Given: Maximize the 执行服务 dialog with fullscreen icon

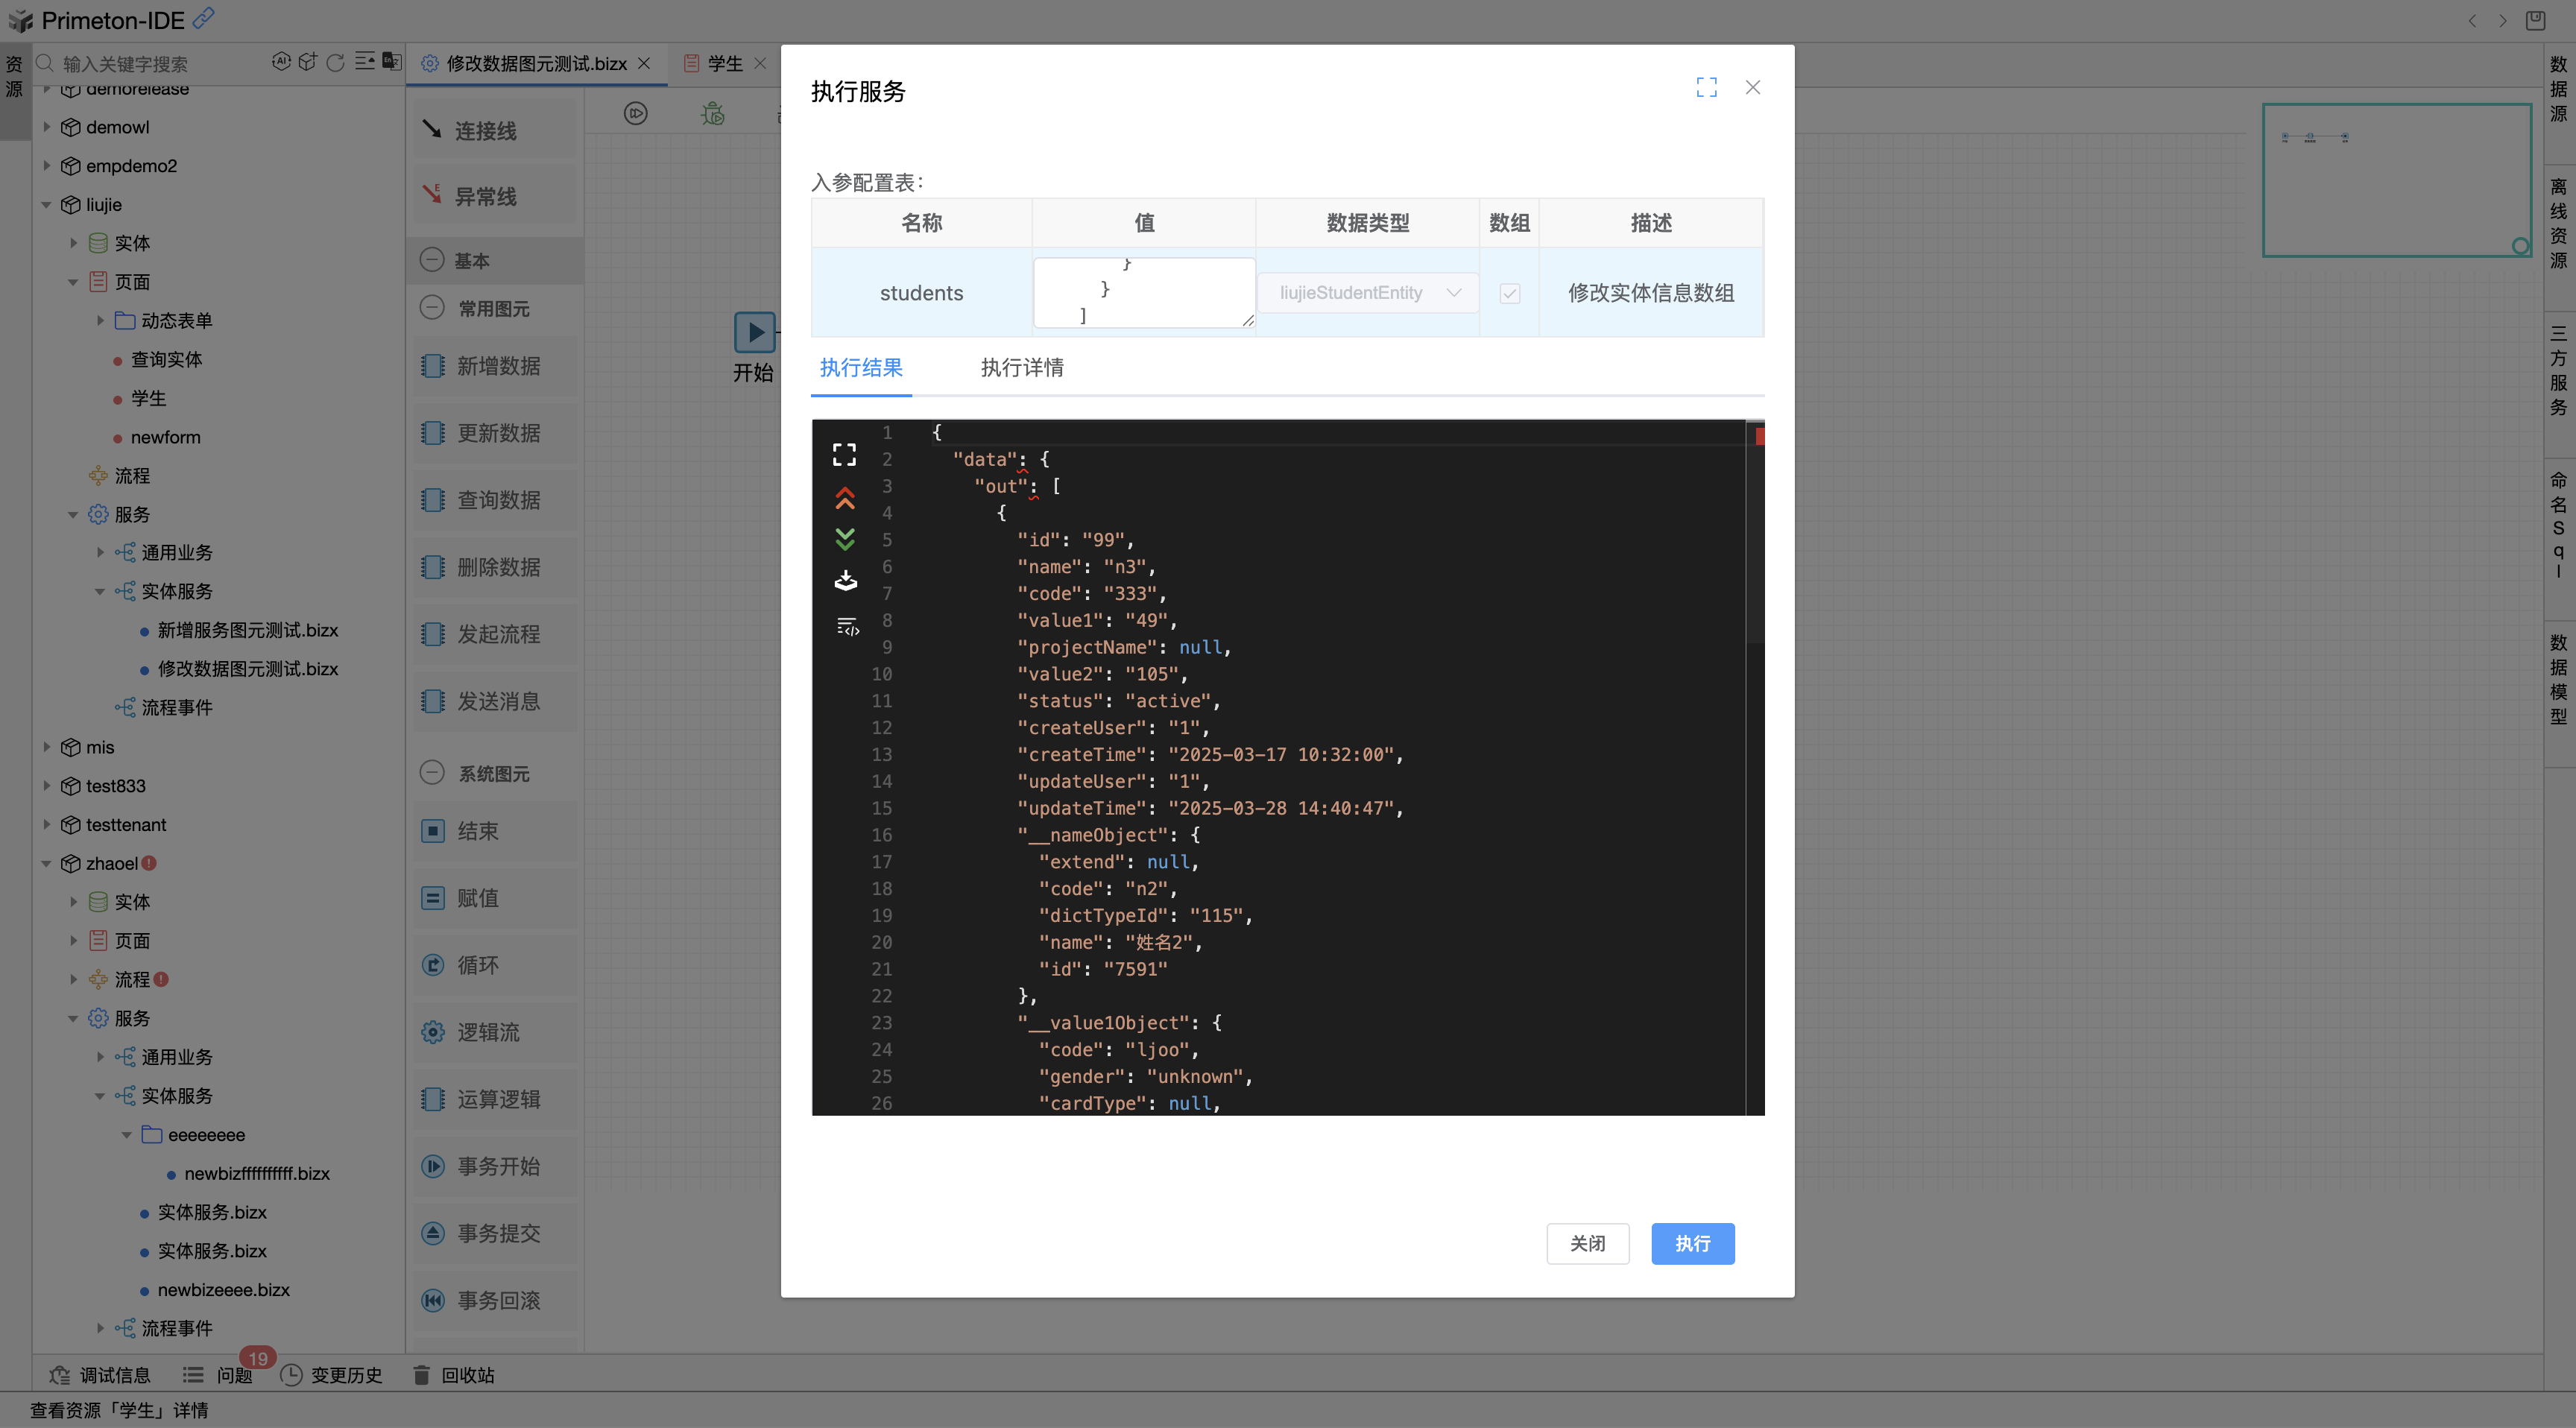Looking at the screenshot, I should [x=1706, y=88].
